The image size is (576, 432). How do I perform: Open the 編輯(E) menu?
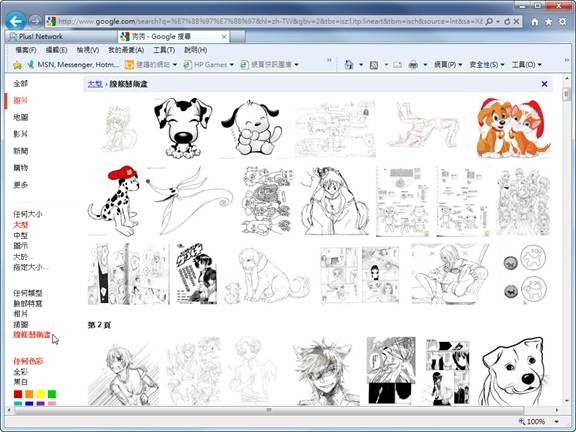click(56, 50)
